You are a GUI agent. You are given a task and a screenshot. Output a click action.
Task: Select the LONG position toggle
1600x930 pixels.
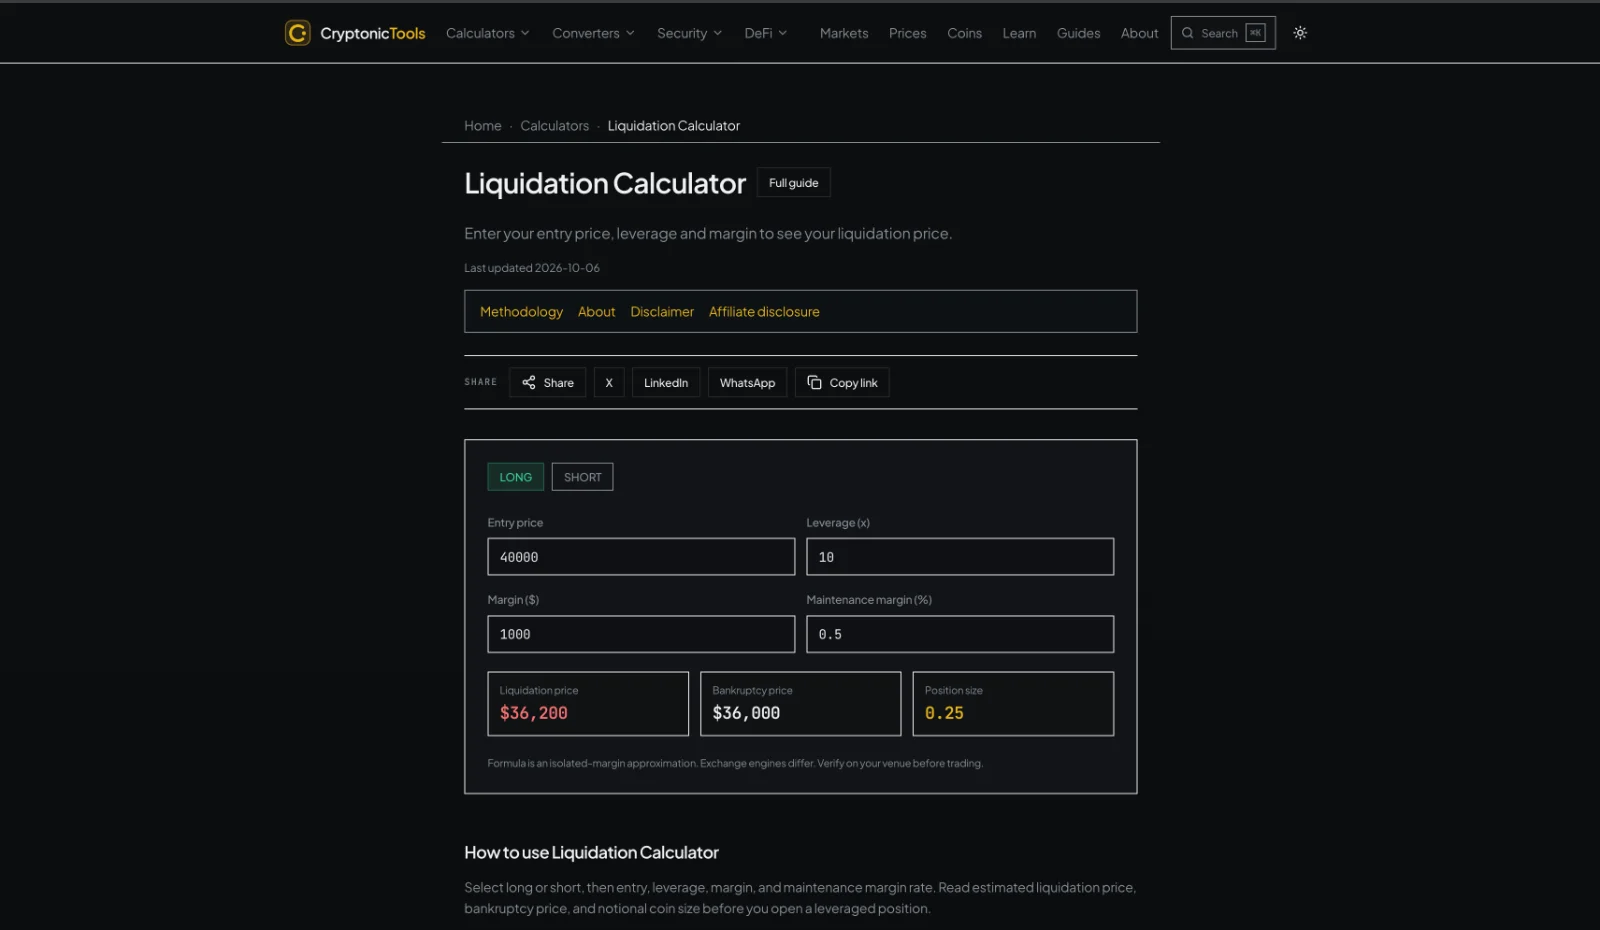coord(516,477)
